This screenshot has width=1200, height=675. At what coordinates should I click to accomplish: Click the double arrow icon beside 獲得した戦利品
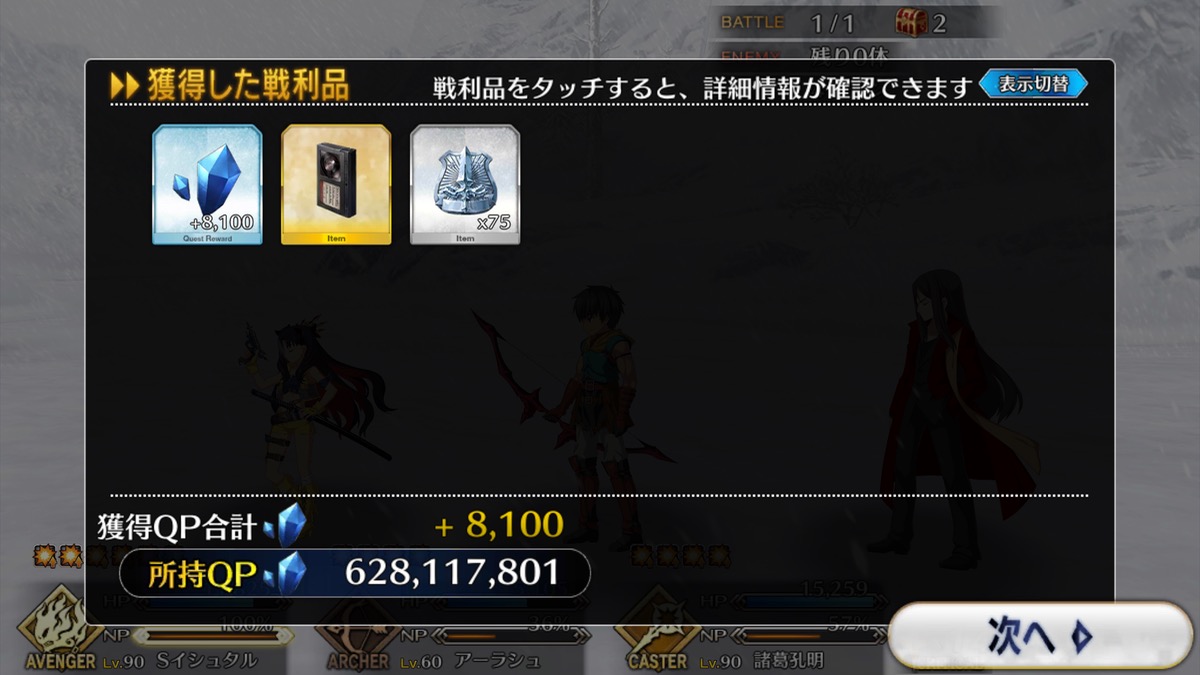pos(124,86)
